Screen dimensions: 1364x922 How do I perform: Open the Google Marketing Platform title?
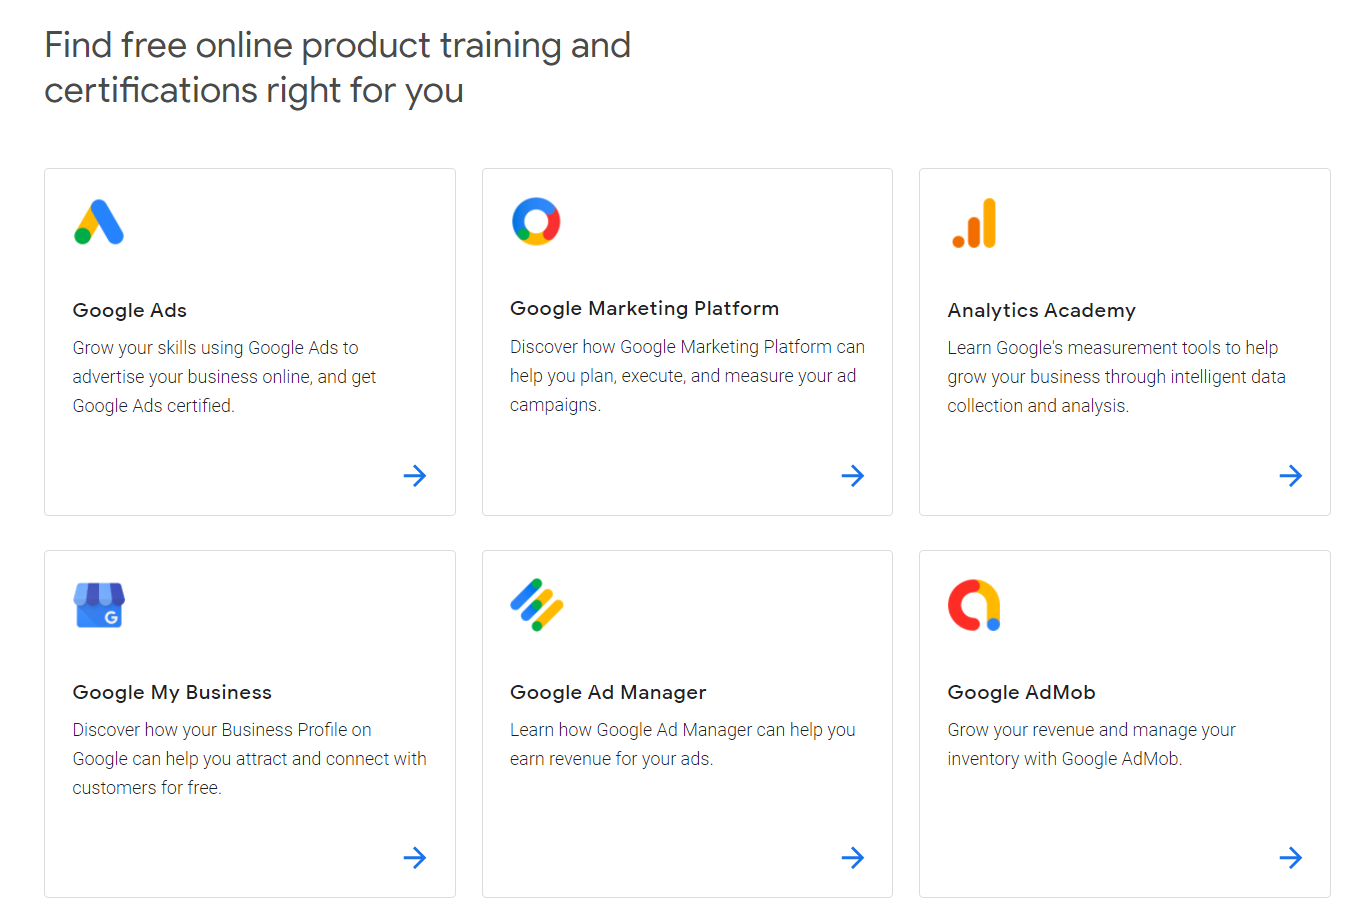pyautogui.click(x=644, y=309)
